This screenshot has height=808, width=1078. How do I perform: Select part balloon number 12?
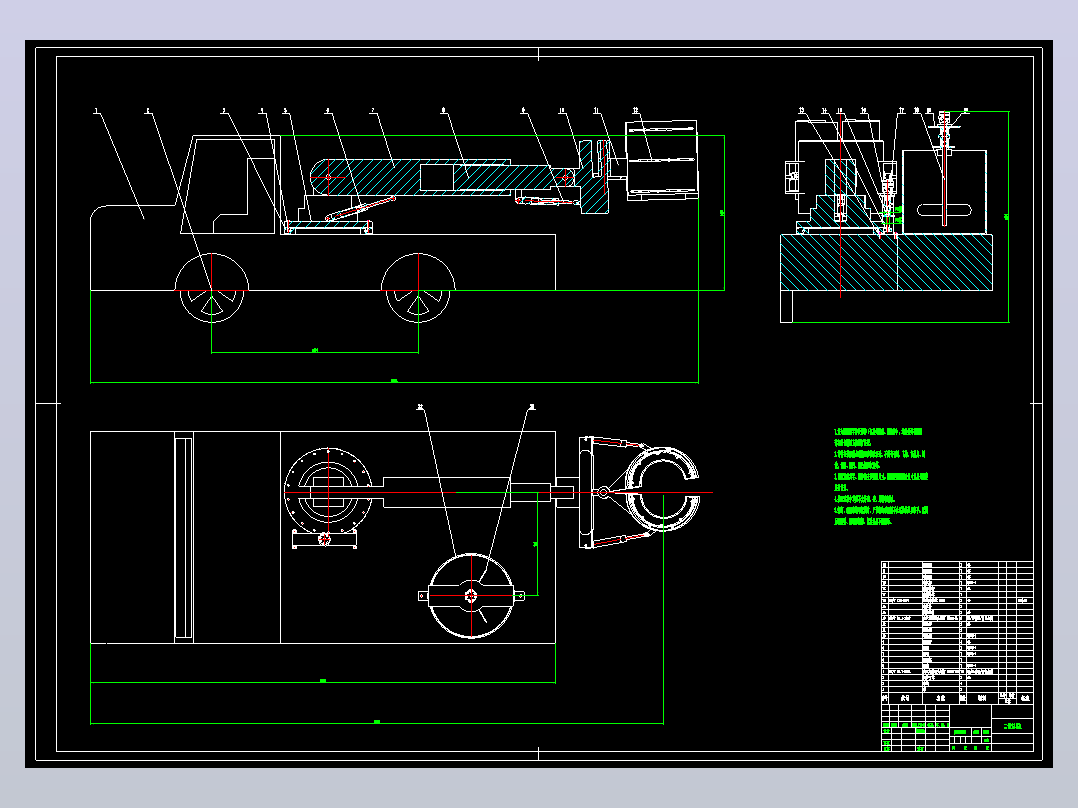pos(635,110)
